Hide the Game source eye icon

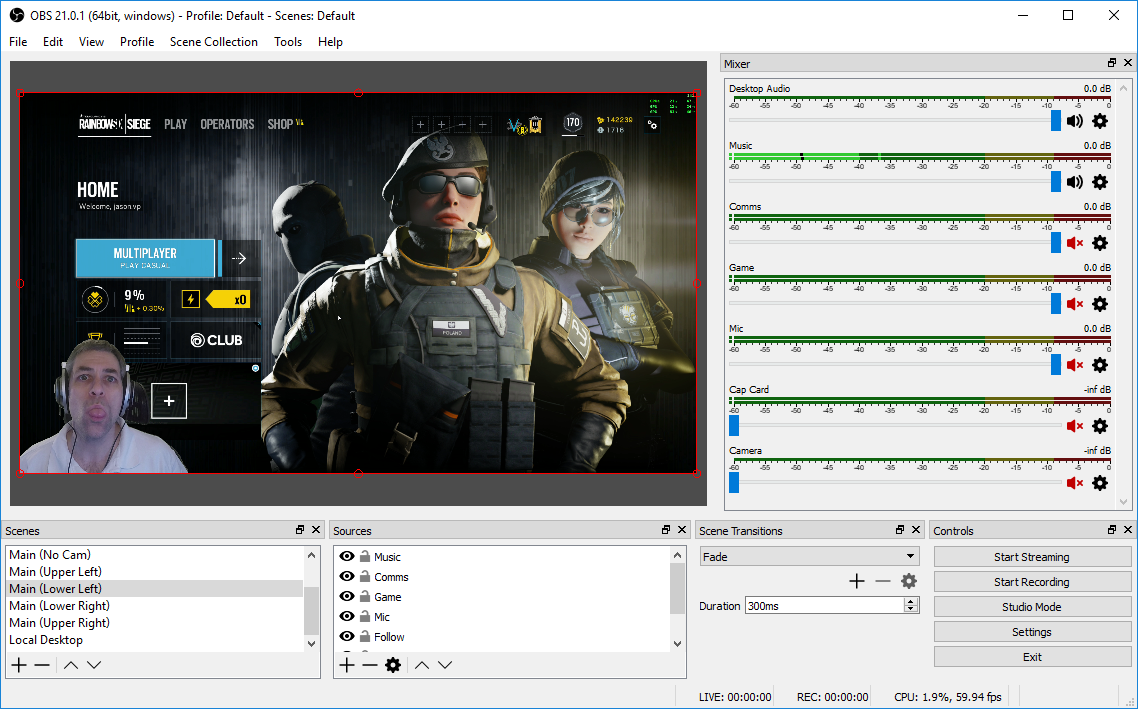[x=347, y=597]
